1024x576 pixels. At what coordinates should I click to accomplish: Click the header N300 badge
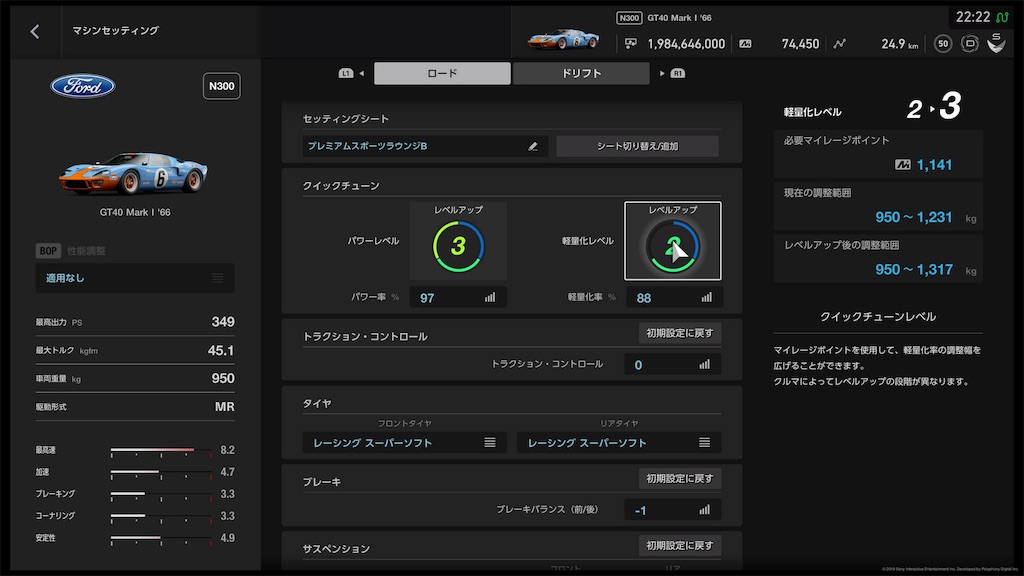(629, 18)
